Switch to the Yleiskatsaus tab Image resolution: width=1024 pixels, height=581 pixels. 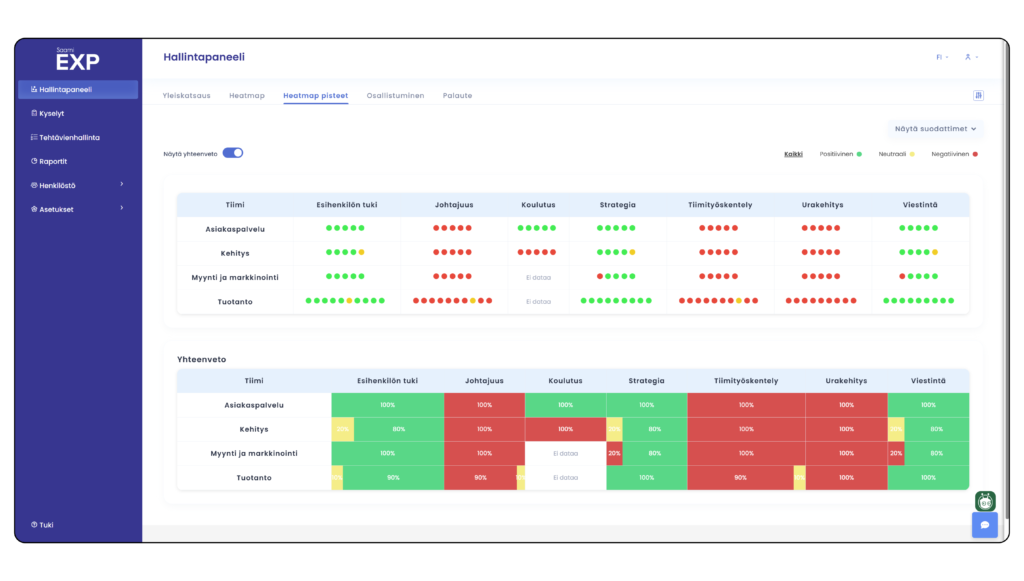click(186, 95)
